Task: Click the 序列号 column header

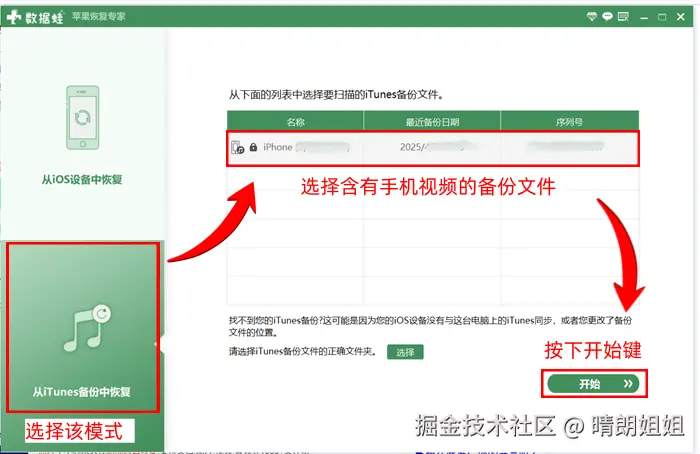Action: tap(570, 121)
